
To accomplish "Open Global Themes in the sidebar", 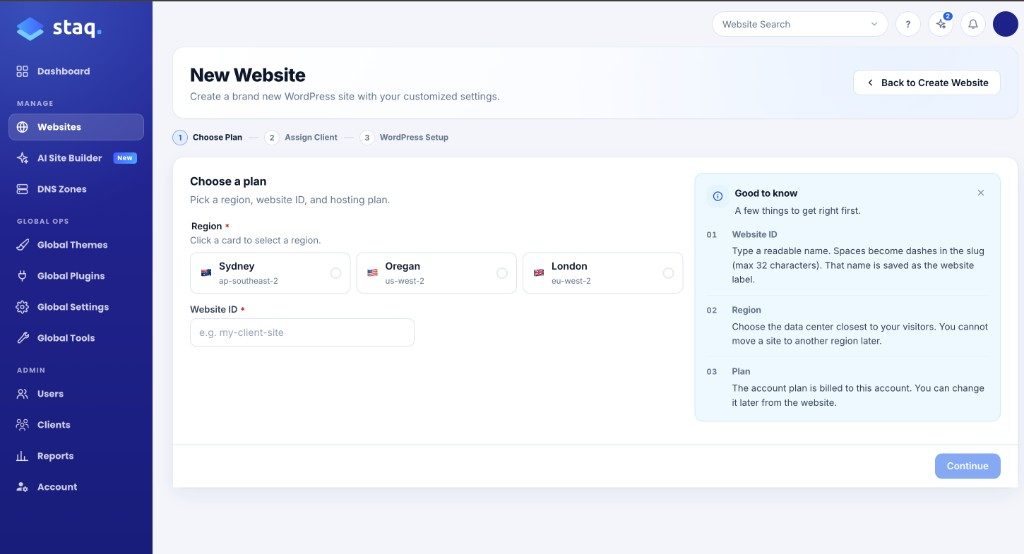I will (76, 245).
